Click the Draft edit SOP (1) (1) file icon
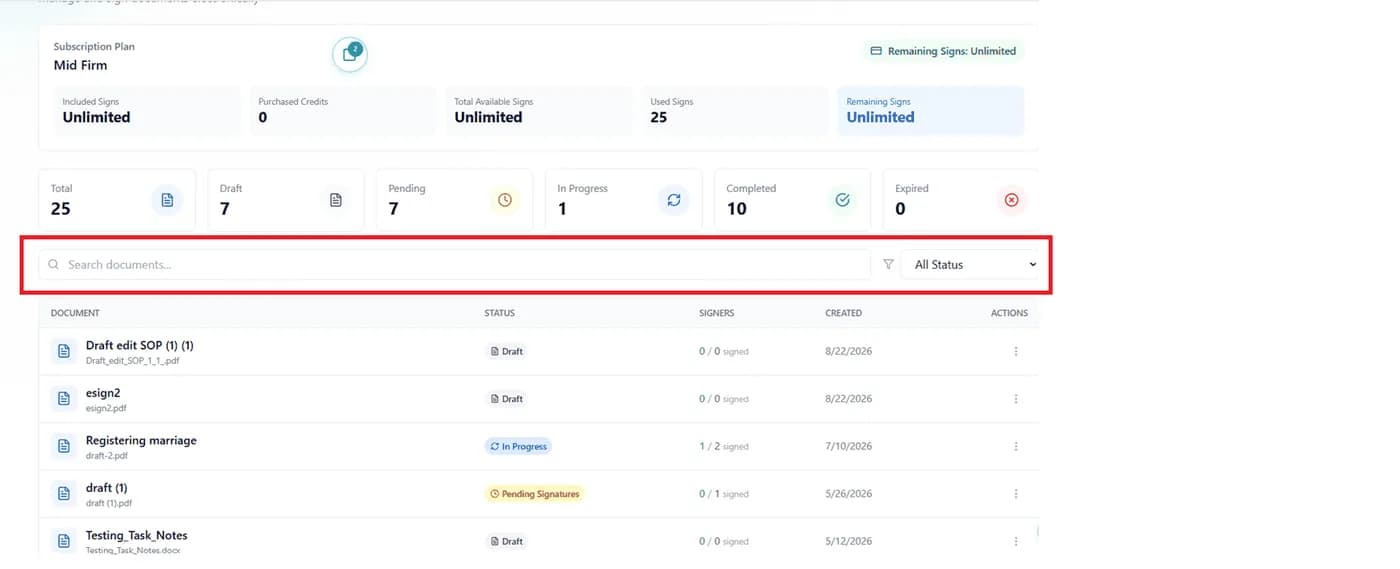 (64, 351)
